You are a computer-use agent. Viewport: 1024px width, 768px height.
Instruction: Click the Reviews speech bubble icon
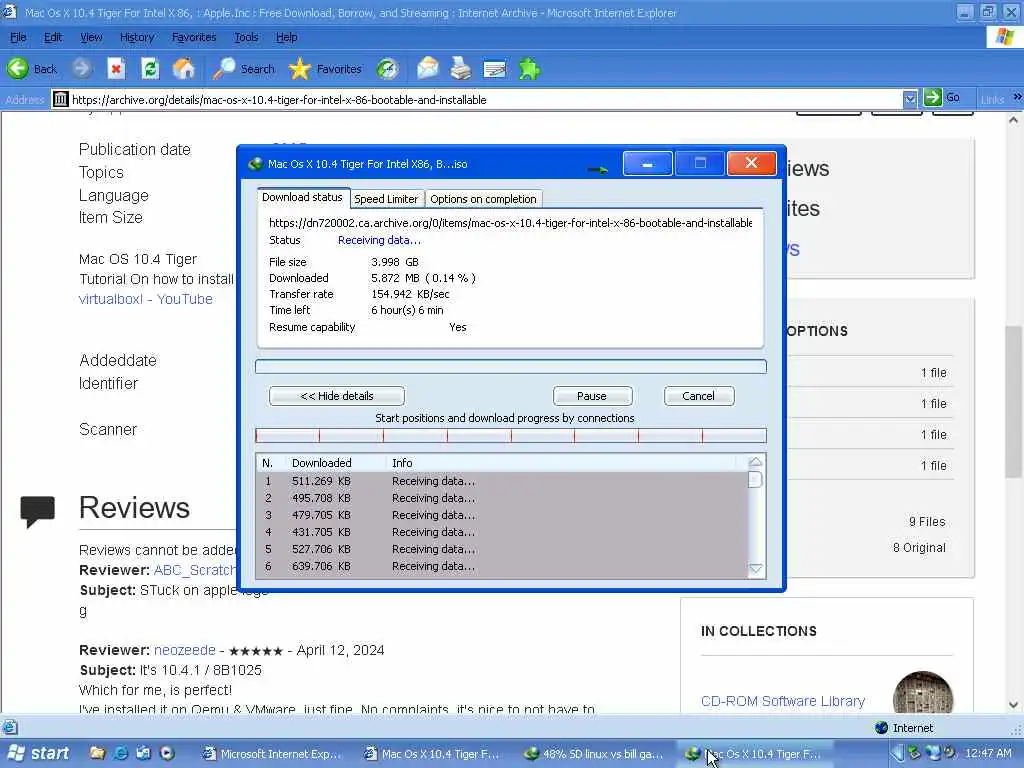pyautogui.click(x=37, y=511)
